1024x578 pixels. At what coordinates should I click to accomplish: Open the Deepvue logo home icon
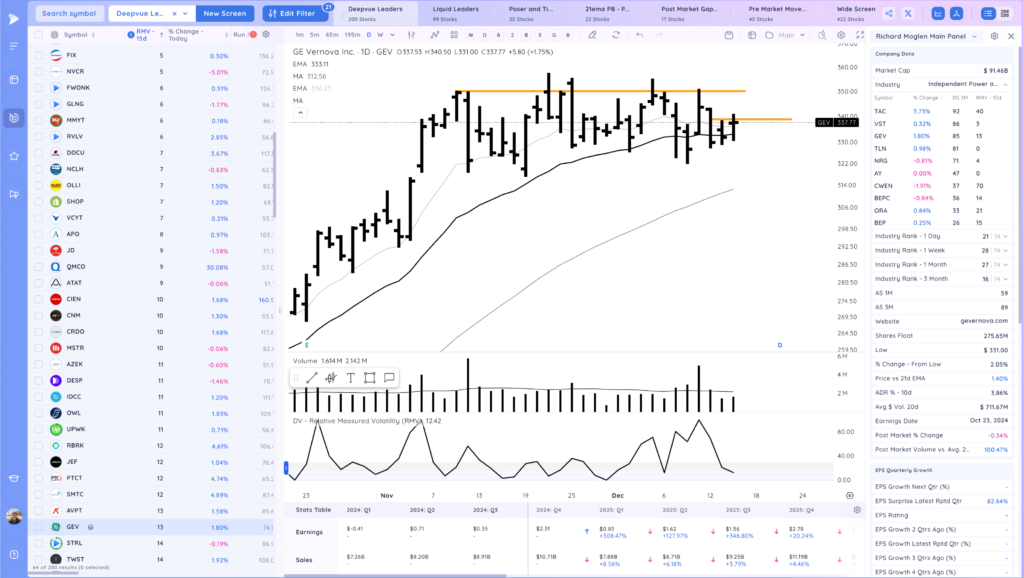pos(14,19)
